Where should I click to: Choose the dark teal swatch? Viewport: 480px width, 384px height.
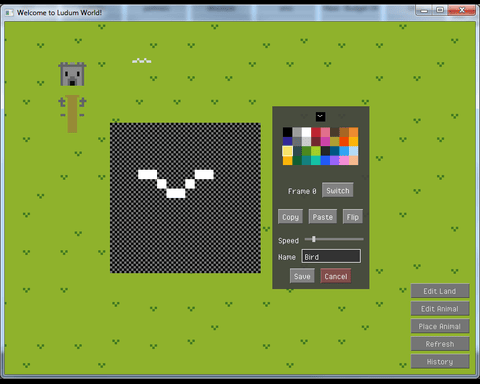(307, 160)
